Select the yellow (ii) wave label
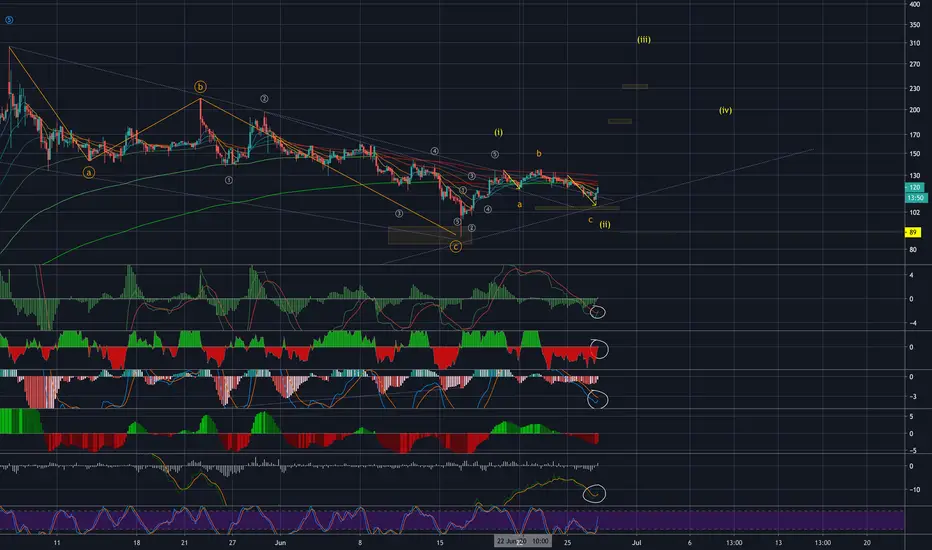 click(604, 224)
